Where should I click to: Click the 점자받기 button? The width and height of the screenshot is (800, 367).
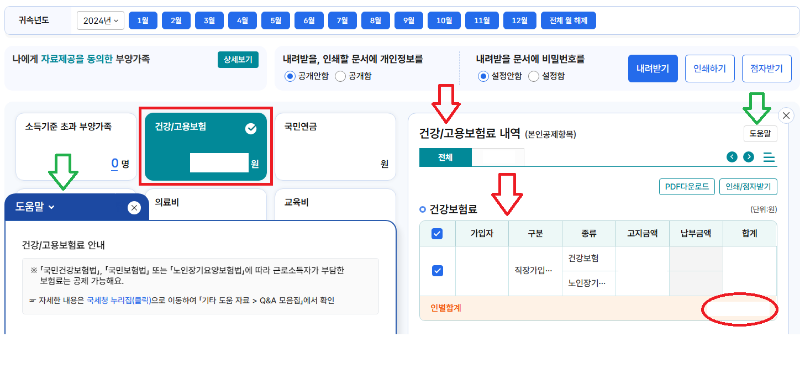point(767,68)
